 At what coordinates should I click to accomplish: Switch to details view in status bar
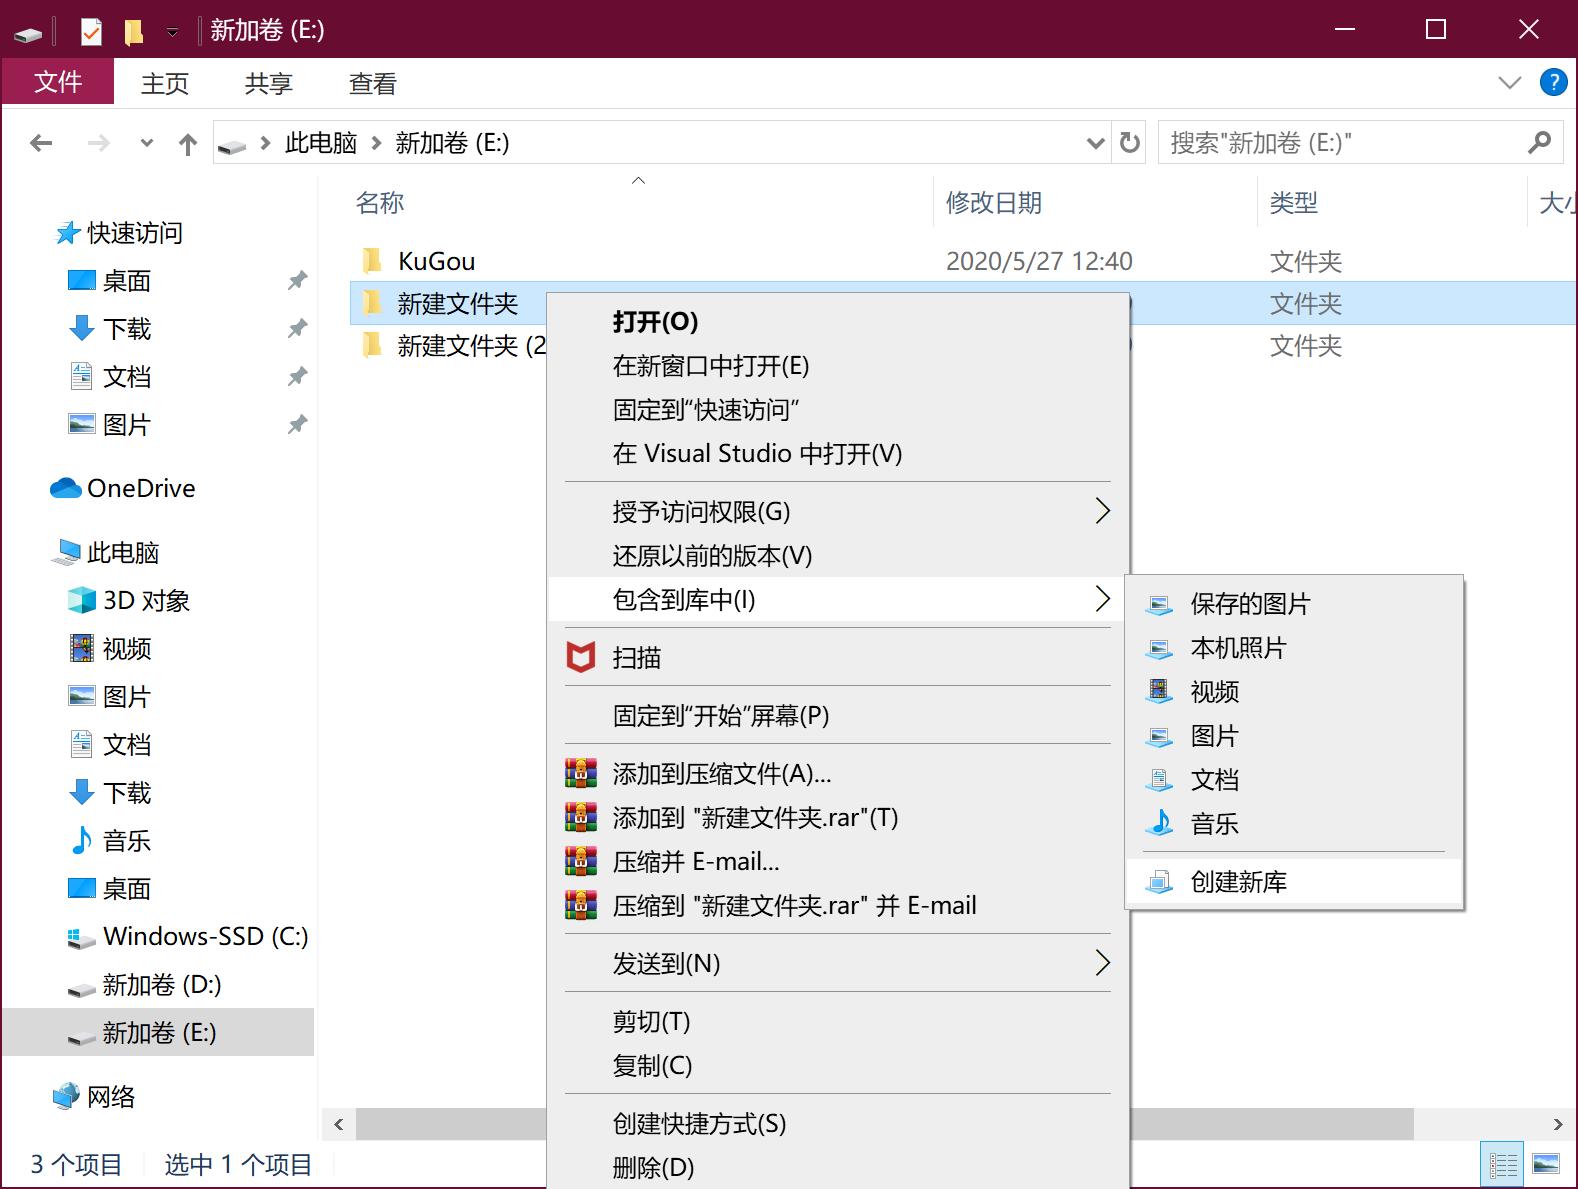tap(1503, 1164)
